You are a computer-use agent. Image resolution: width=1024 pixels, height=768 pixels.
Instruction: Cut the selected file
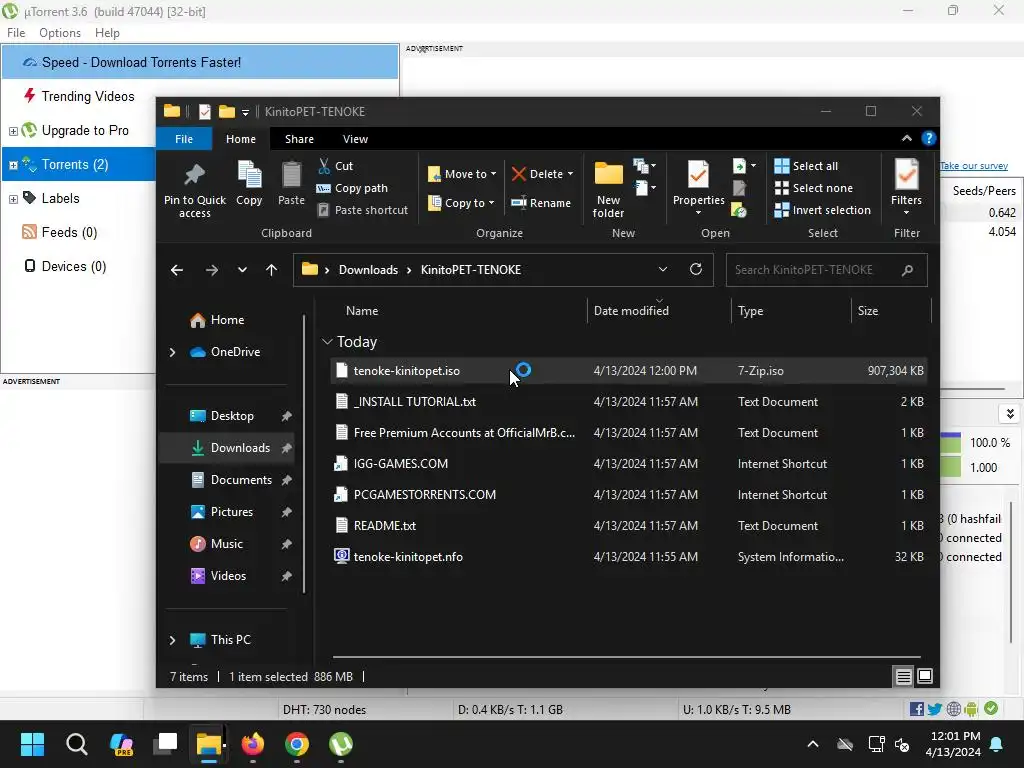(x=336, y=166)
